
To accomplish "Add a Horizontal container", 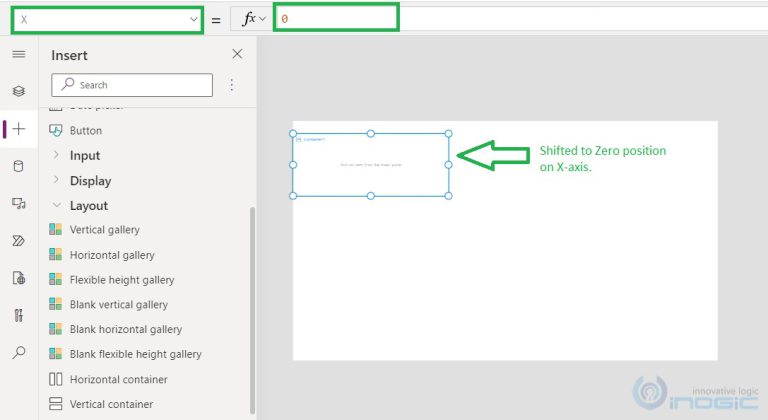I will [118, 380].
